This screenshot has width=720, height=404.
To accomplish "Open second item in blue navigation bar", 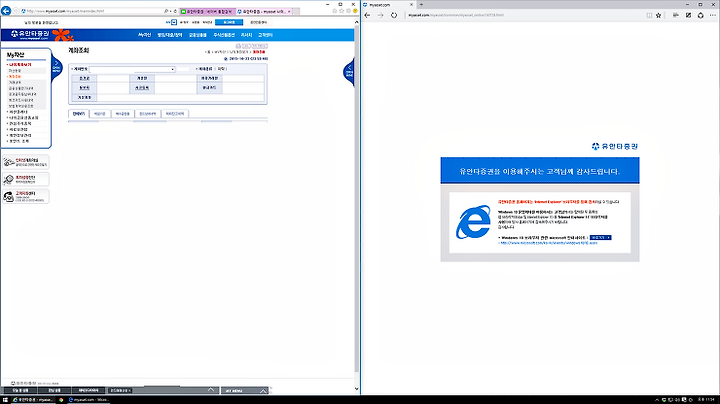I will pyautogui.click(x=170, y=35).
